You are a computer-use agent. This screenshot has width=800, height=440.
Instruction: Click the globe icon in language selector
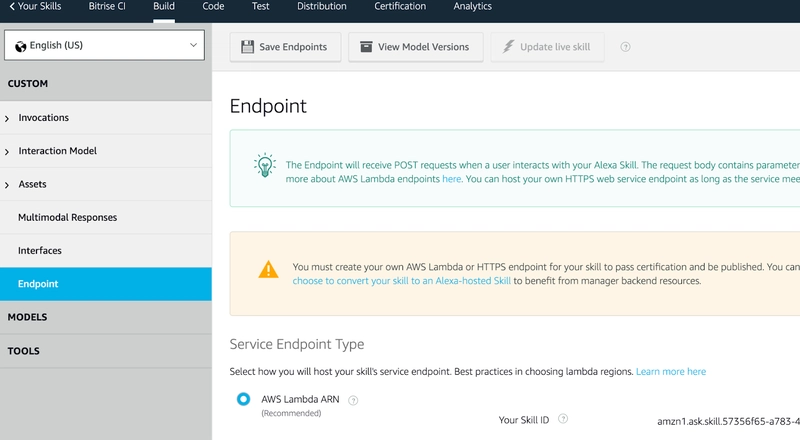20,46
